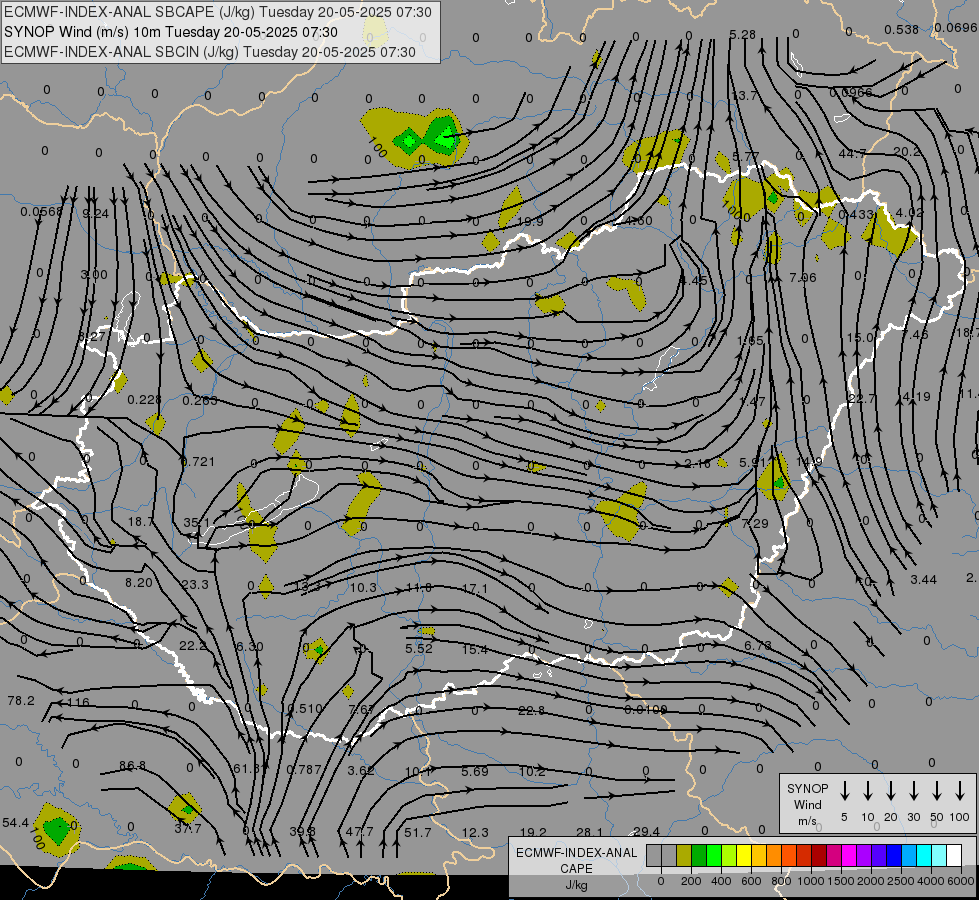Click the 78.2 value on the map
This screenshot has height=900, width=979.
pos(21,701)
